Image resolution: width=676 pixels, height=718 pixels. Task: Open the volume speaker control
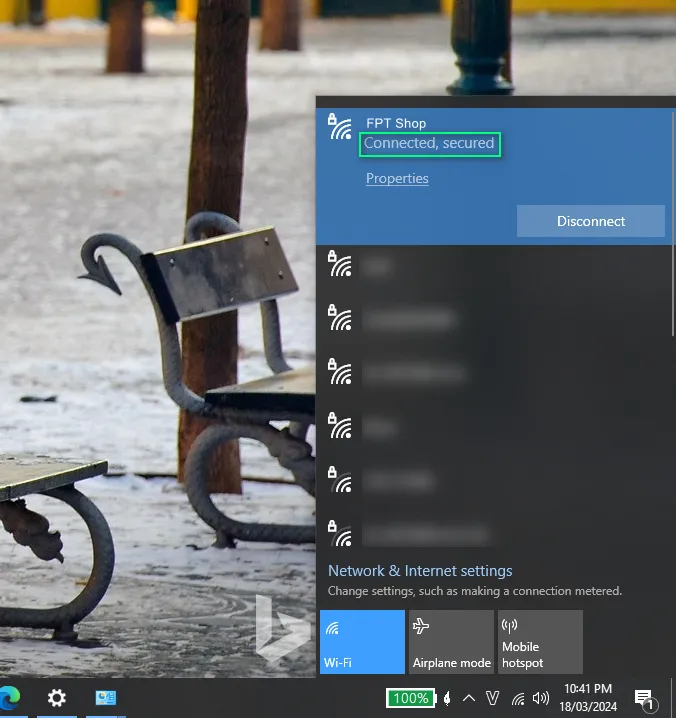tap(541, 698)
